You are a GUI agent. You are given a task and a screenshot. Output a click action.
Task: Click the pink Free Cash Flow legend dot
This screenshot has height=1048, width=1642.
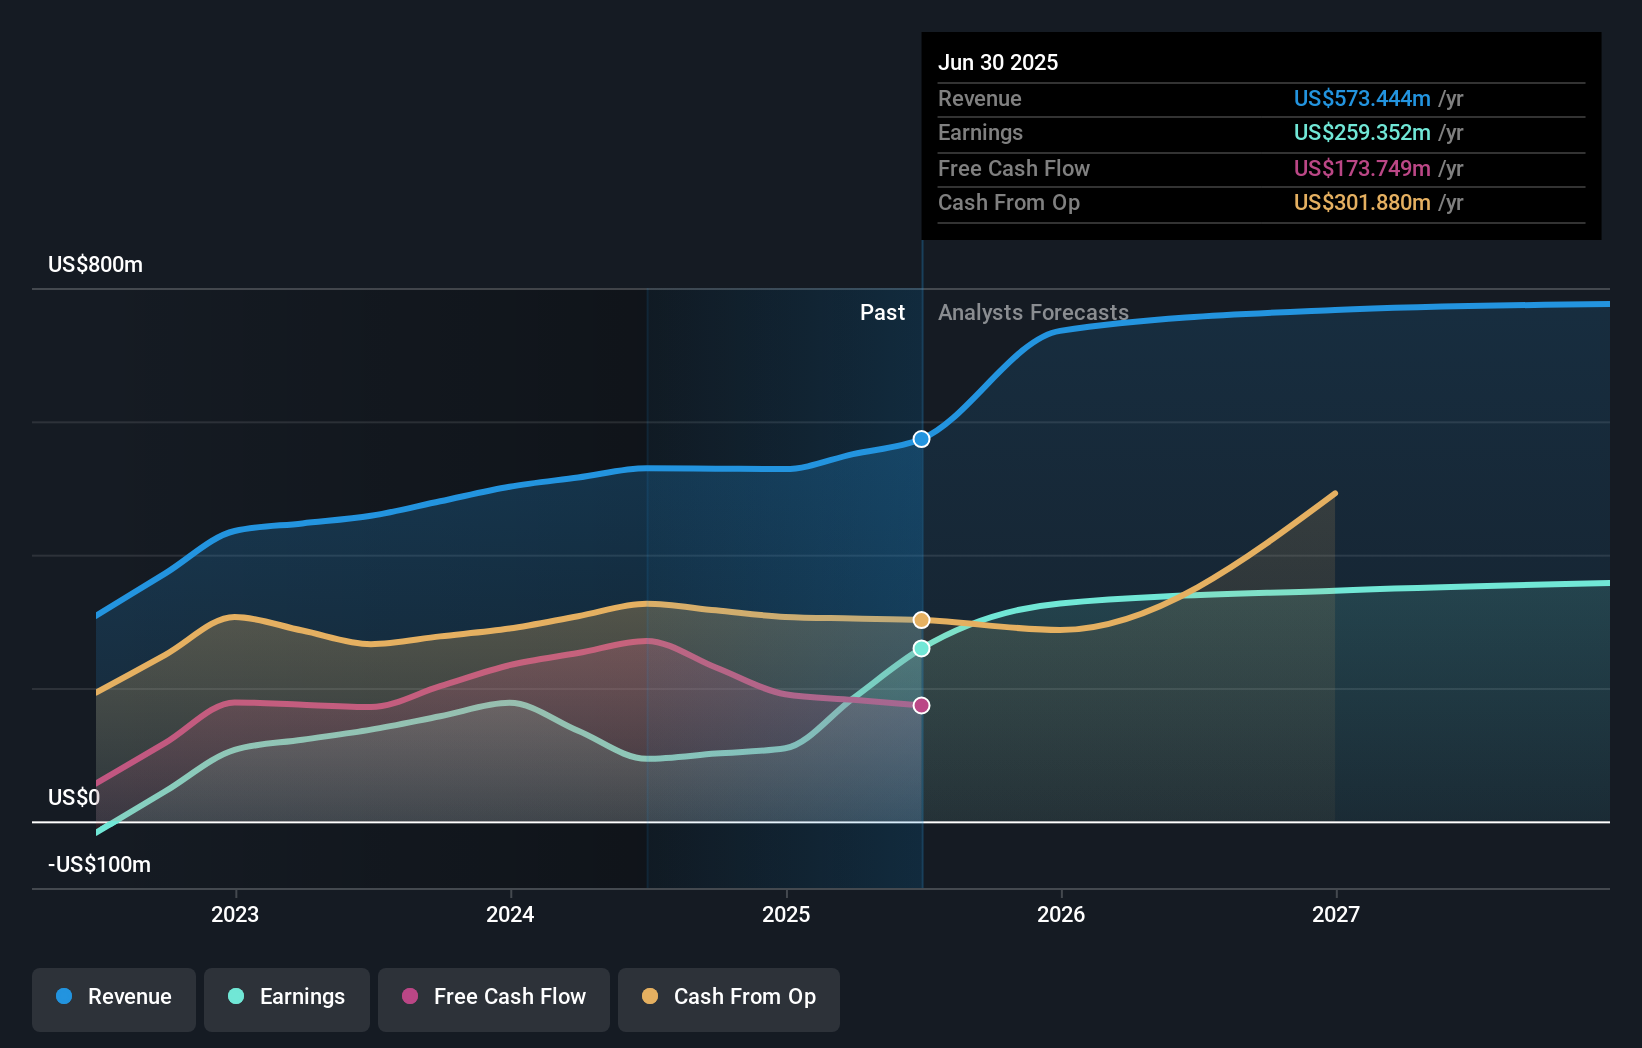(x=410, y=997)
